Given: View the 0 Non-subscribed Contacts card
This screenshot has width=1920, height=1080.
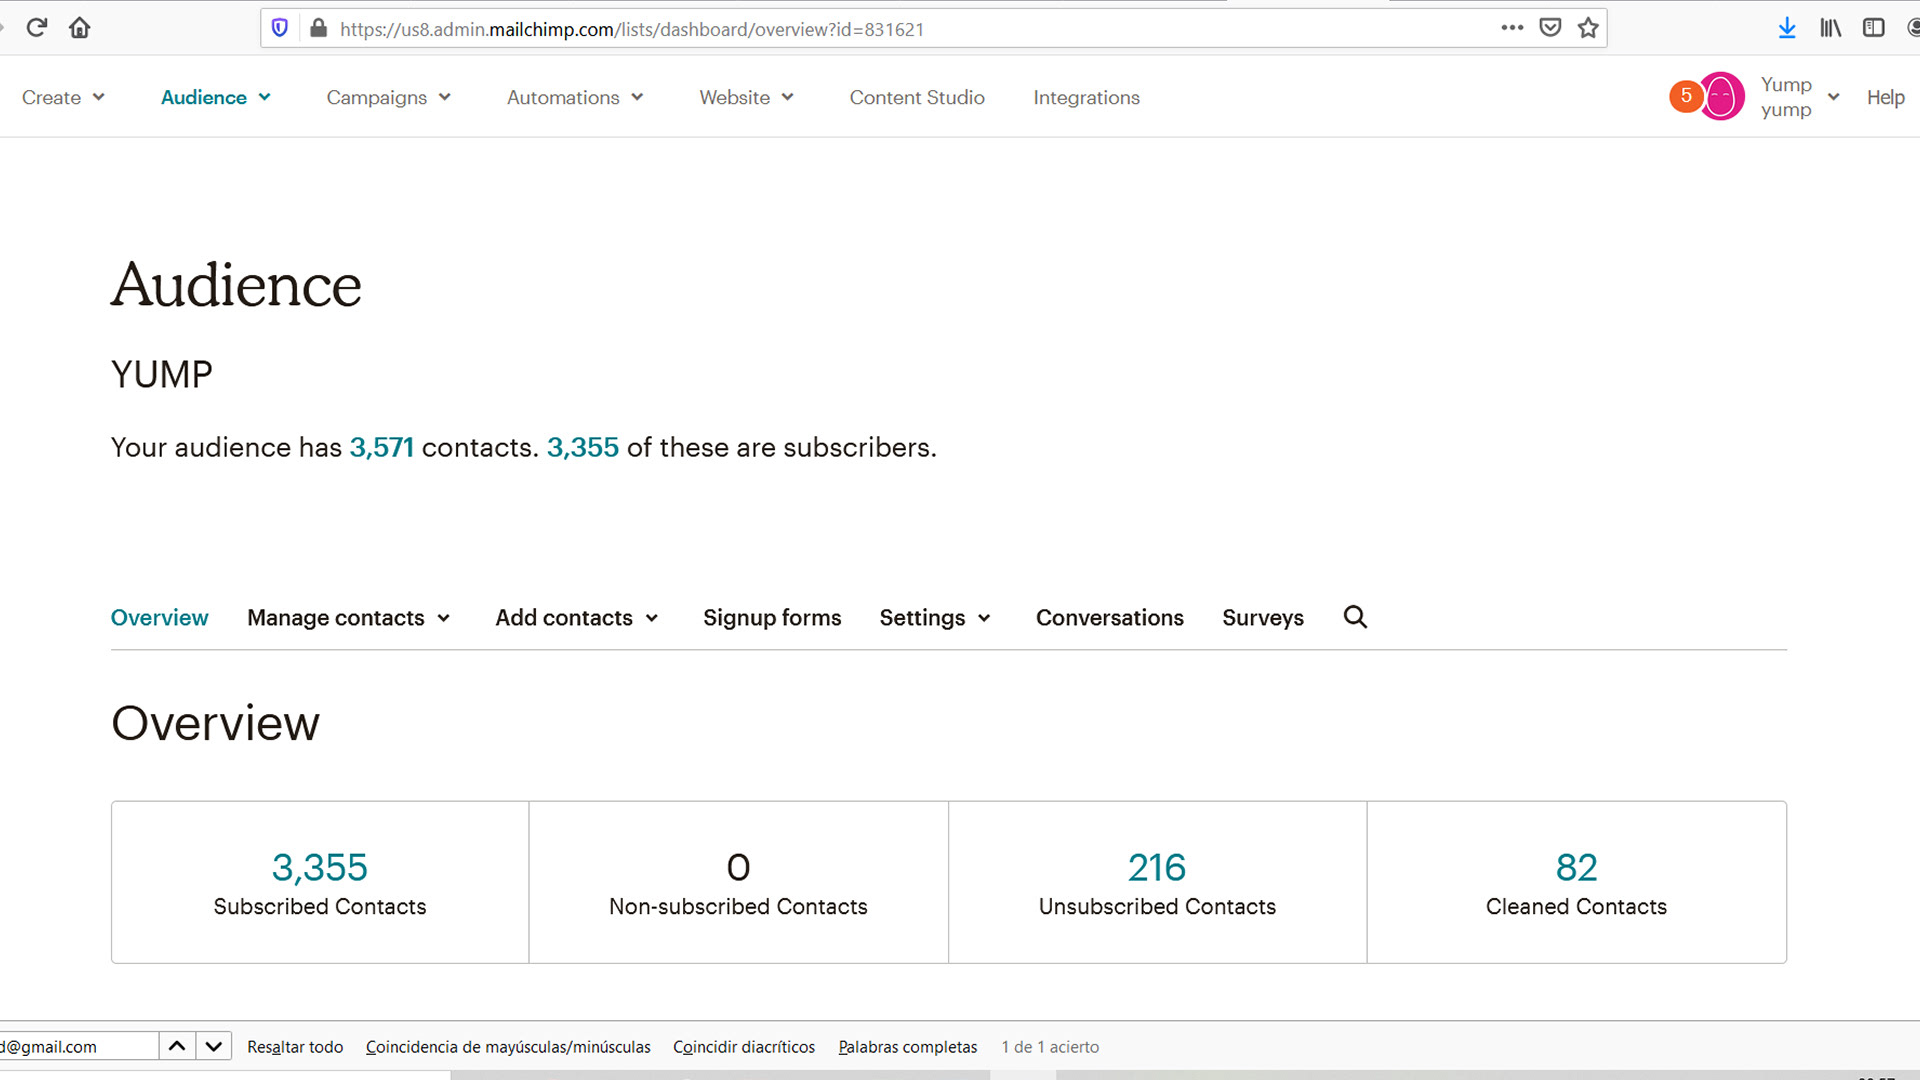Looking at the screenshot, I should click(x=738, y=882).
